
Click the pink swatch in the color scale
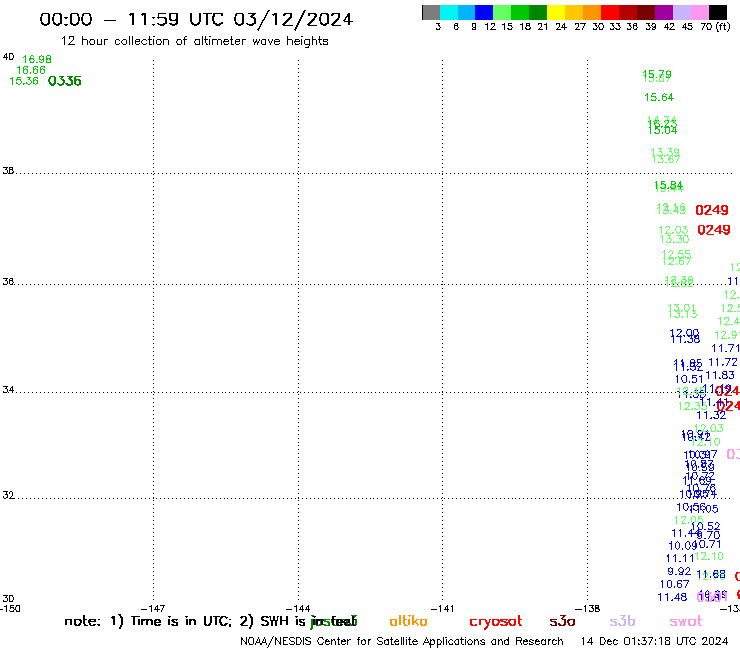699,12
